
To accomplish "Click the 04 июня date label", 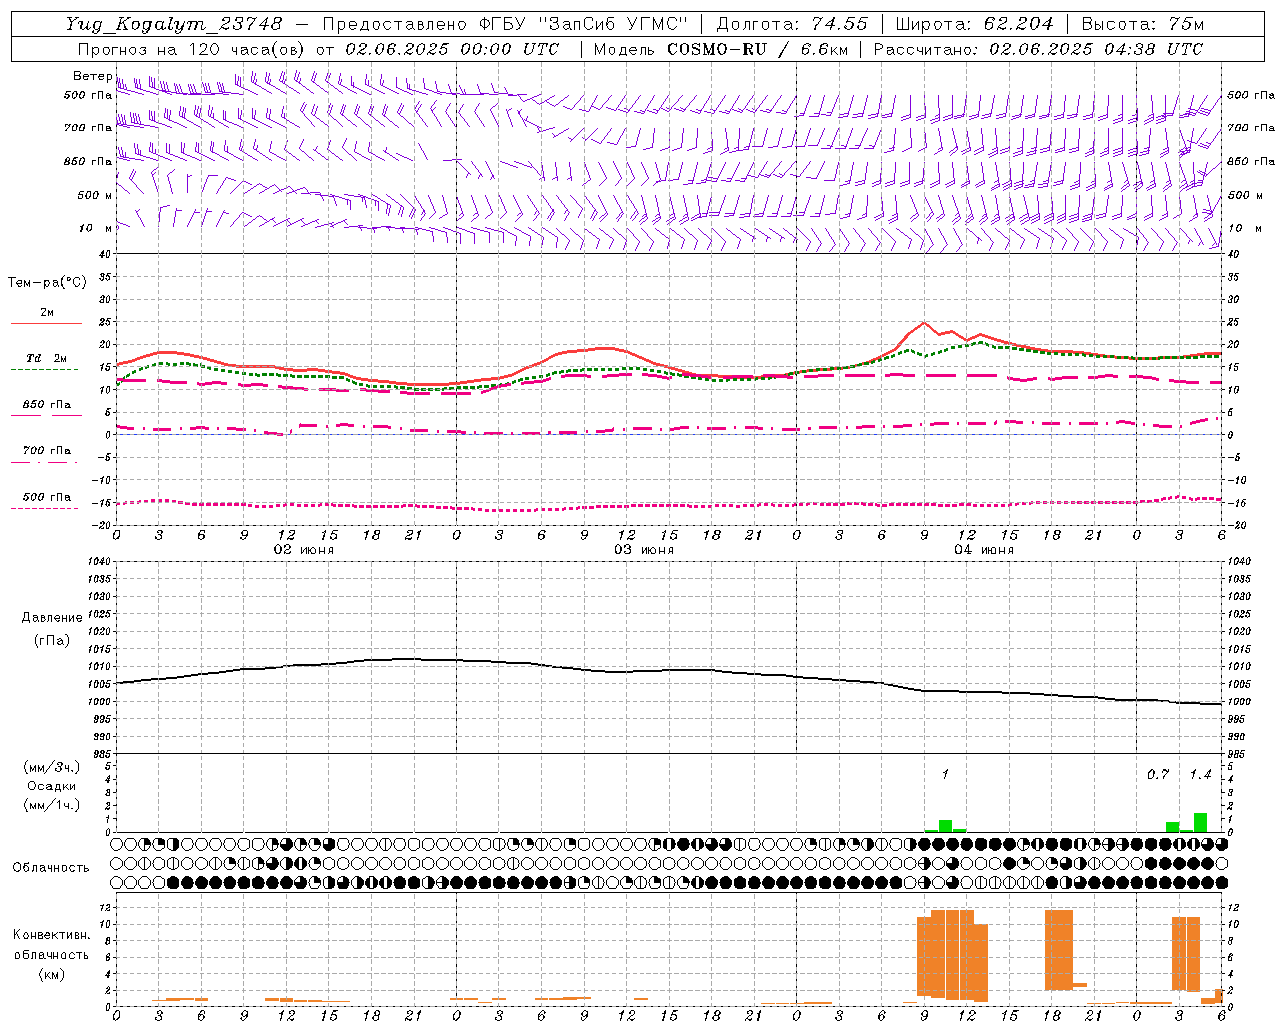I will pos(984,550).
